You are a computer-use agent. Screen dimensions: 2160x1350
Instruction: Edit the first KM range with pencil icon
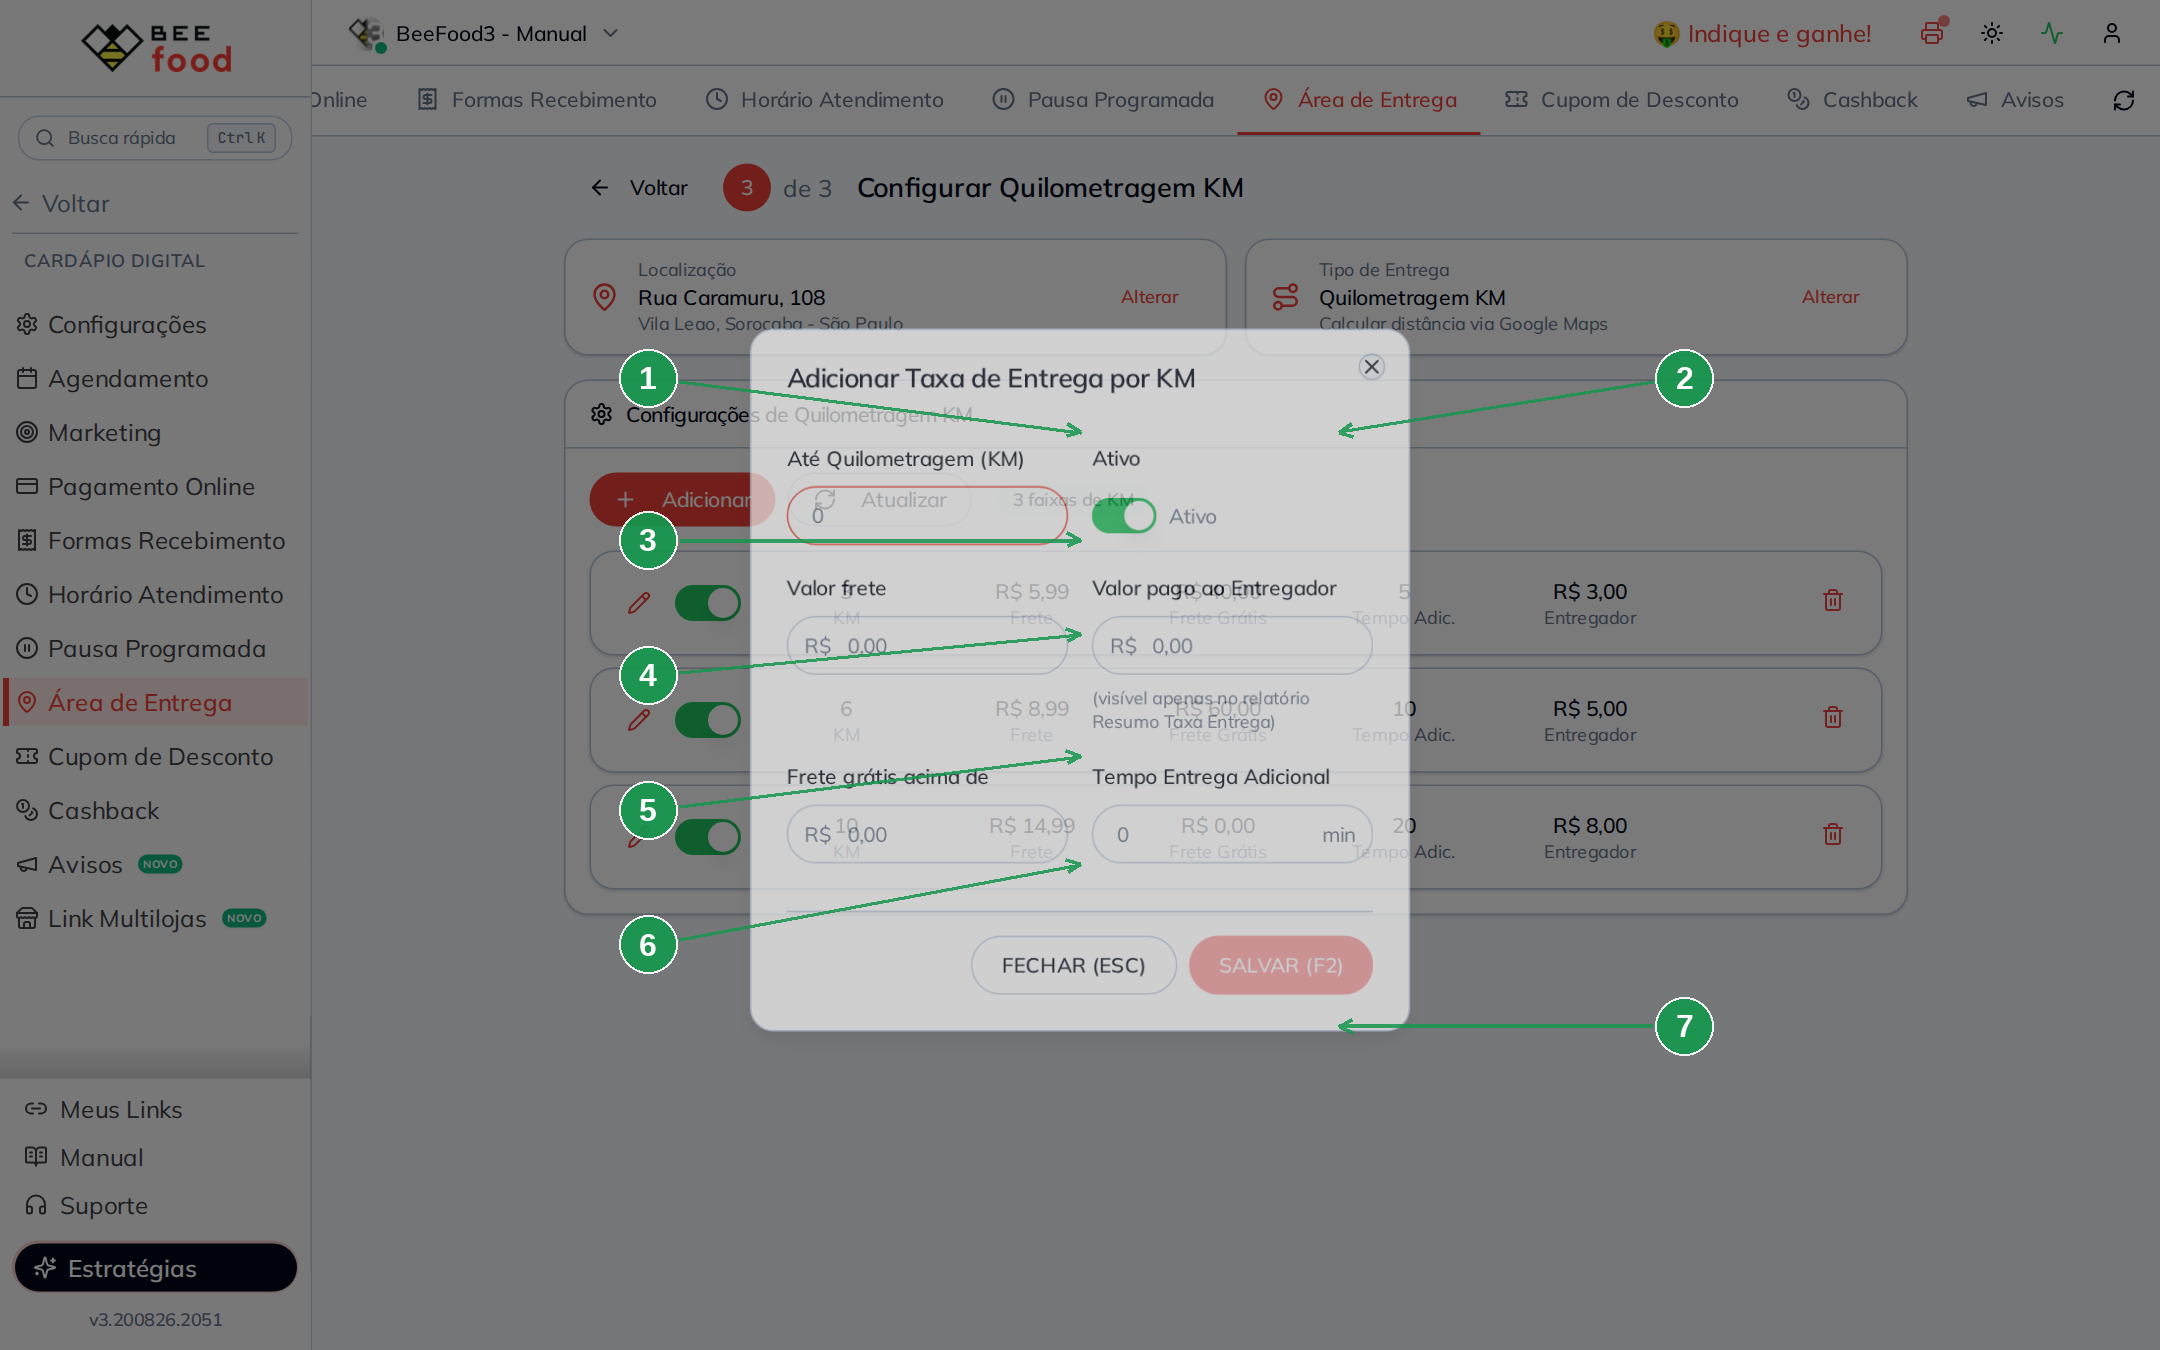pyautogui.click(x=639, y=603)
